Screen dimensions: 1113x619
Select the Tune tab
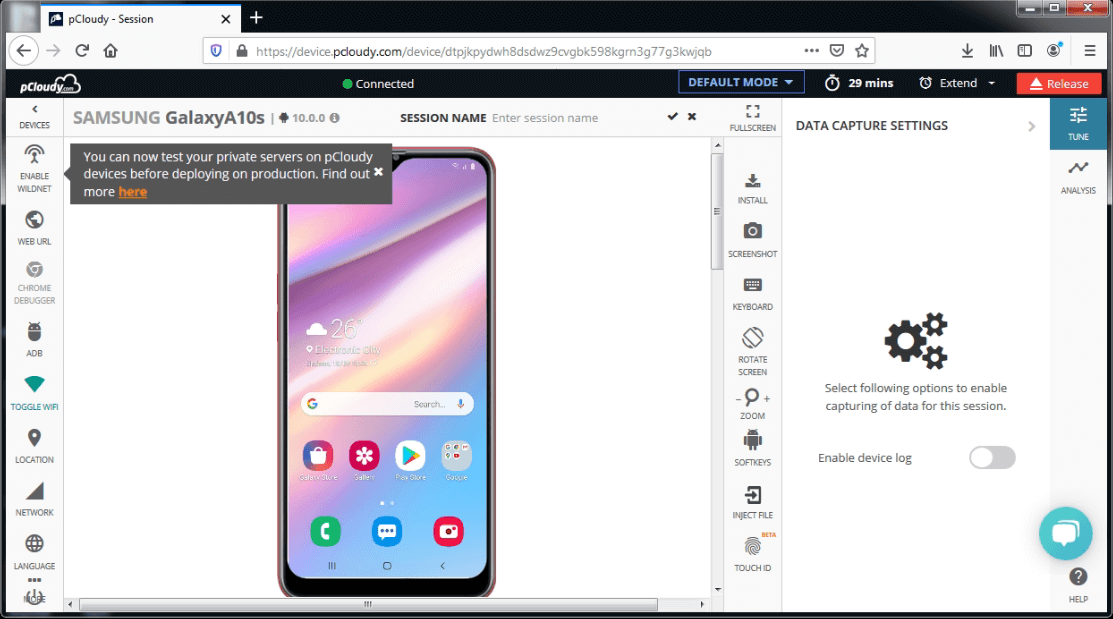pos(1078,124)
